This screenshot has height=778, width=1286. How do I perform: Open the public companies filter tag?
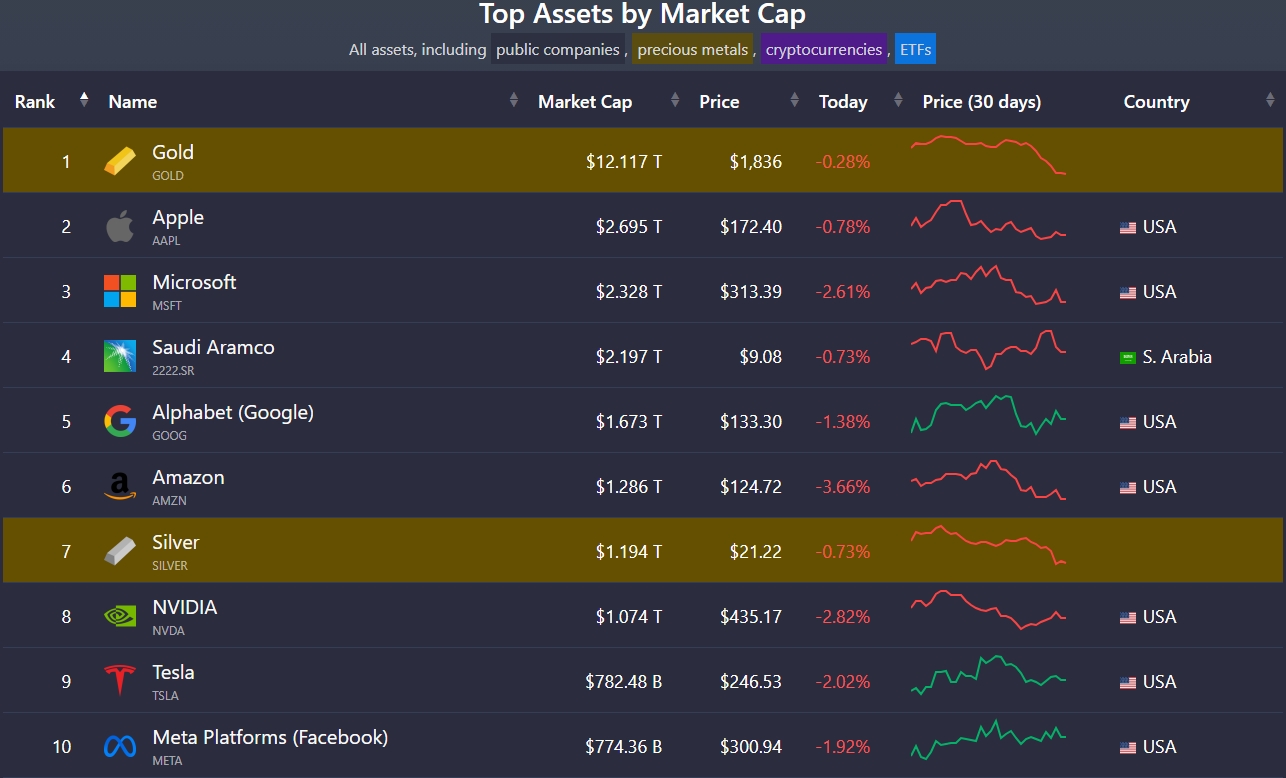558,49
